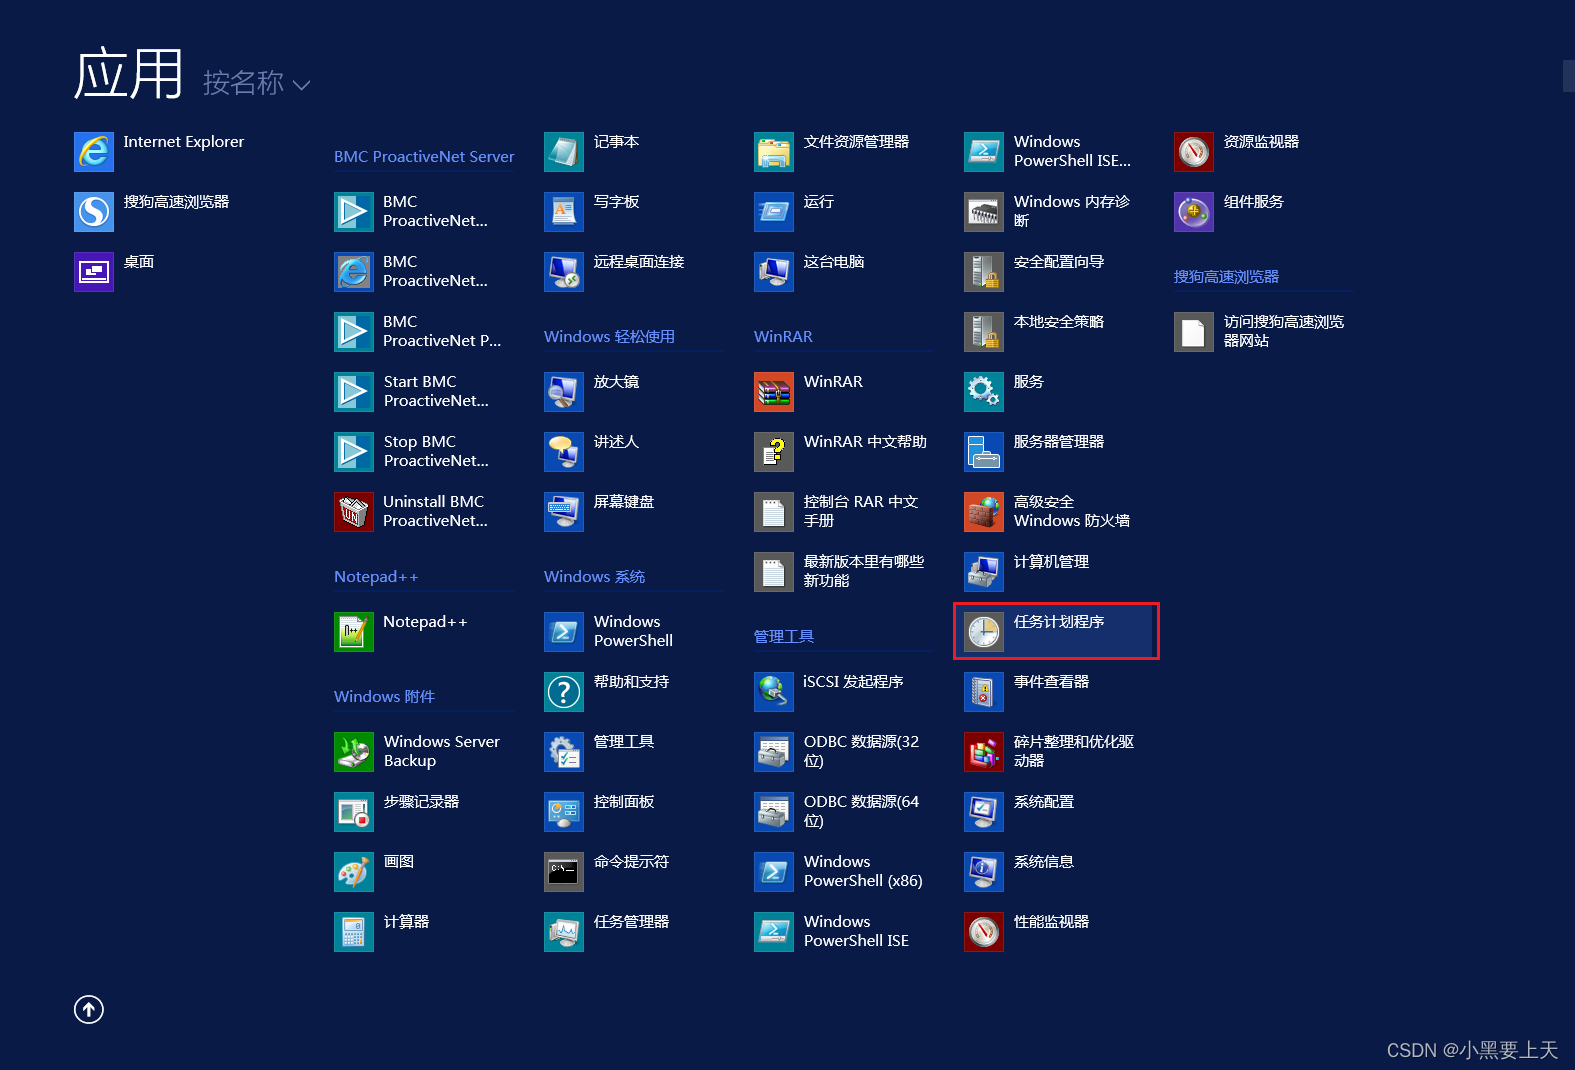1575x1070 pixels.
Task: Launch Uninstall BMC ProactiveNet icon
Action: pyautogui.click(x=354, y=512)
